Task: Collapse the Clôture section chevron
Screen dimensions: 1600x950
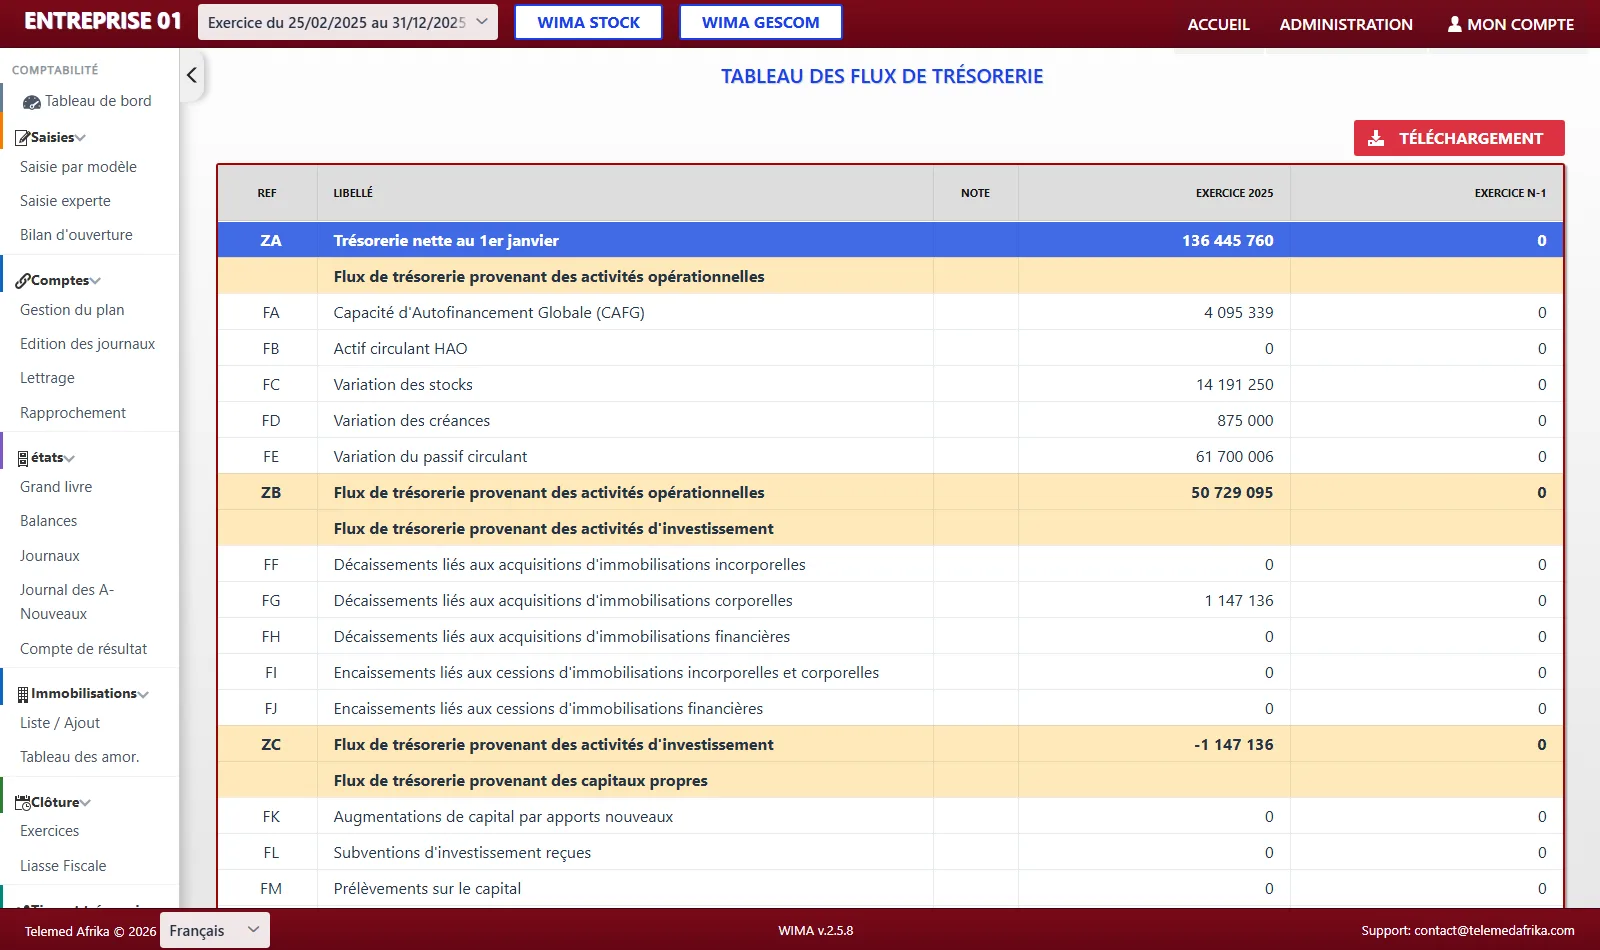Action: click(x=85, y=803)
